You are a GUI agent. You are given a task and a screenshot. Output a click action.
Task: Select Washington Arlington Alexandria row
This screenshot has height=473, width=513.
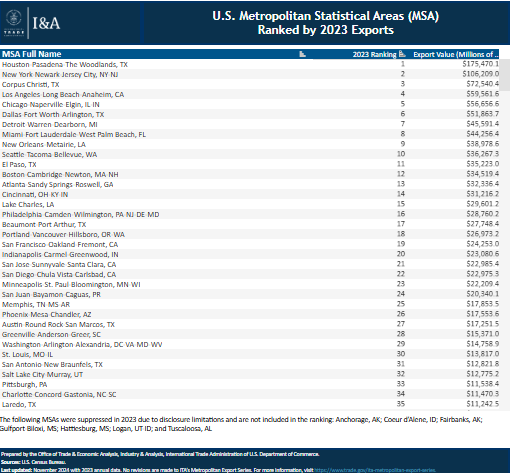(250, 344)
